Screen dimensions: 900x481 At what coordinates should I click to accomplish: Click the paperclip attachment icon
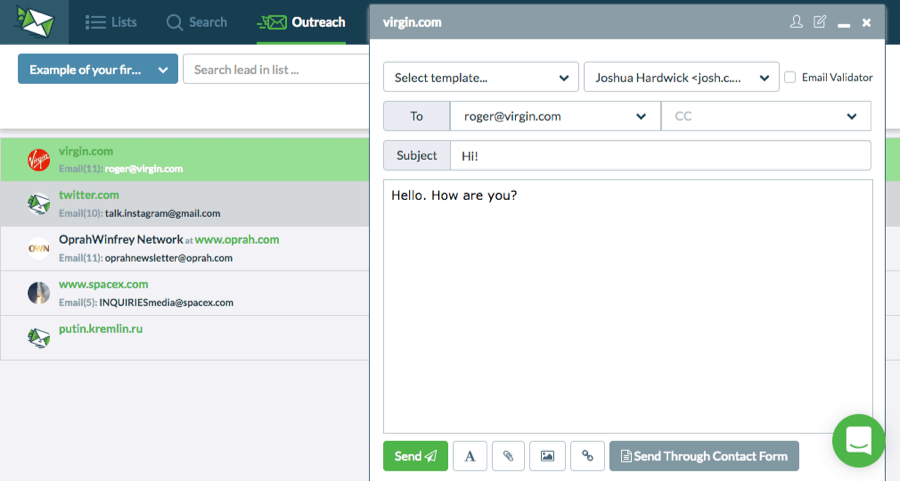pos(508,456)
